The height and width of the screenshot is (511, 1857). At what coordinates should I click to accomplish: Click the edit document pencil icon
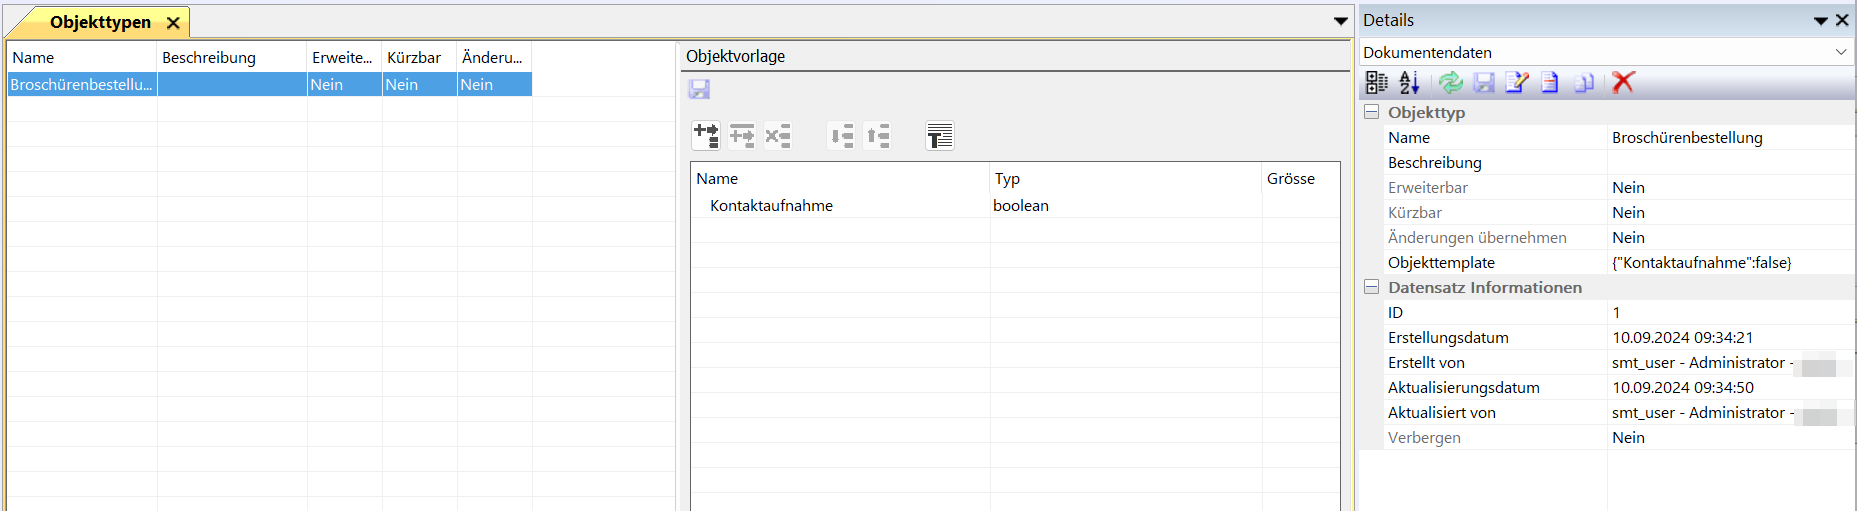(x=1517, y=83)
